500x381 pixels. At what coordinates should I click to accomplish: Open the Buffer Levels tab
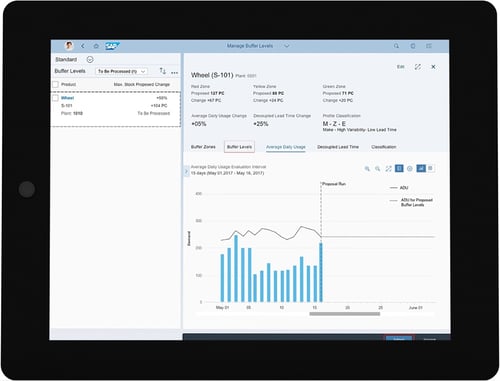coord(239,147)
